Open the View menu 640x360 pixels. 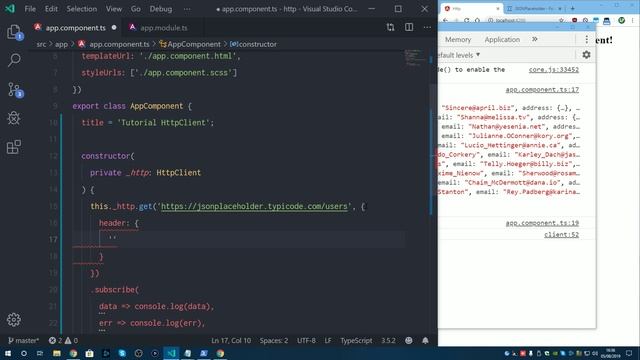pos(114,9)
